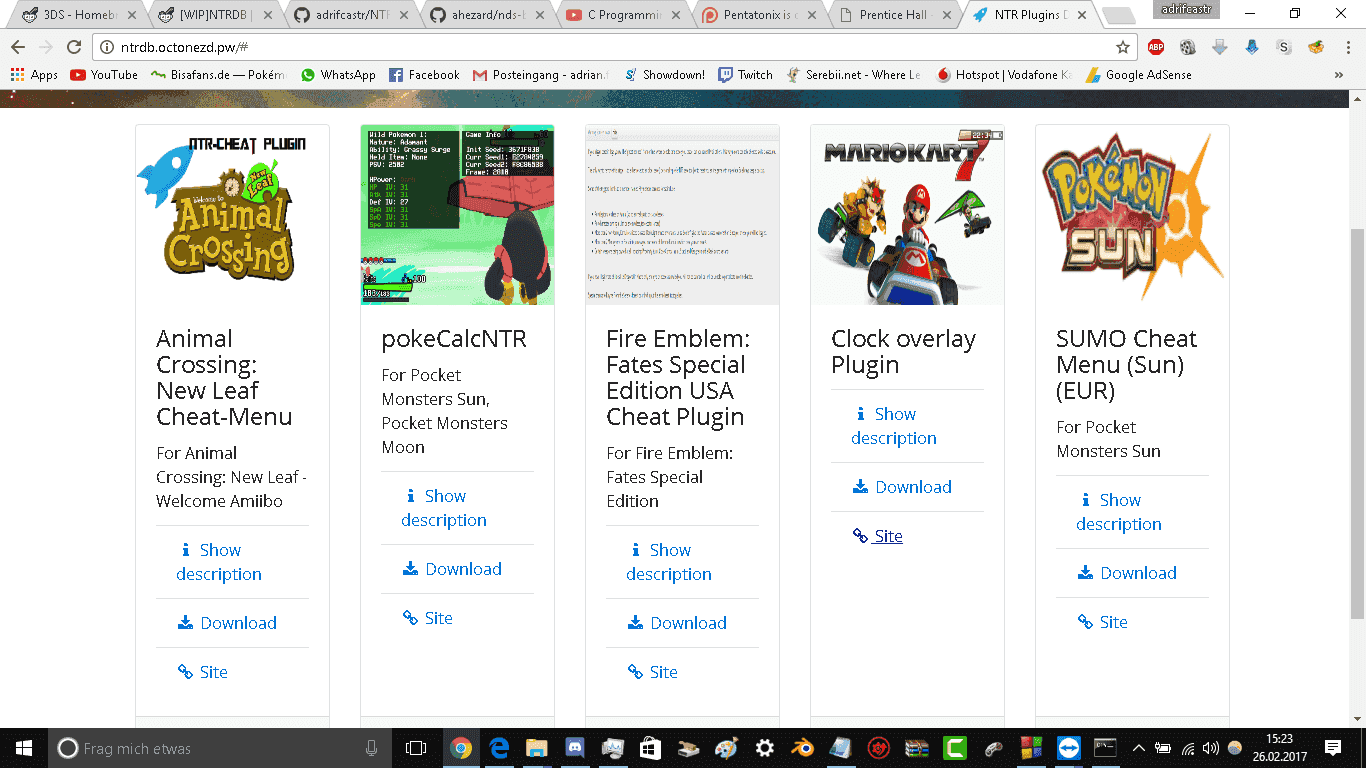
Task: Open the Windows Start menu
Action: click(24, 748)
